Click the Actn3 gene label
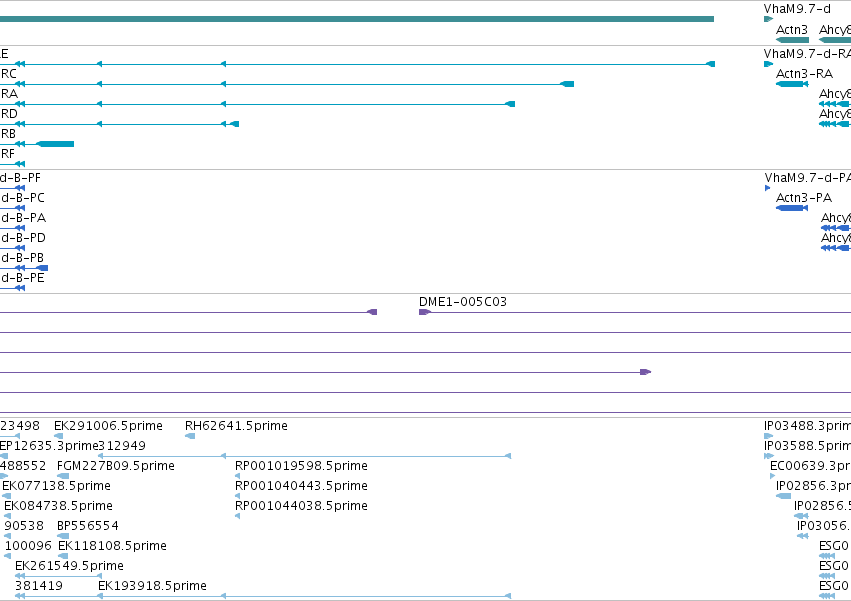851x601 pixels. click(792, 30)
